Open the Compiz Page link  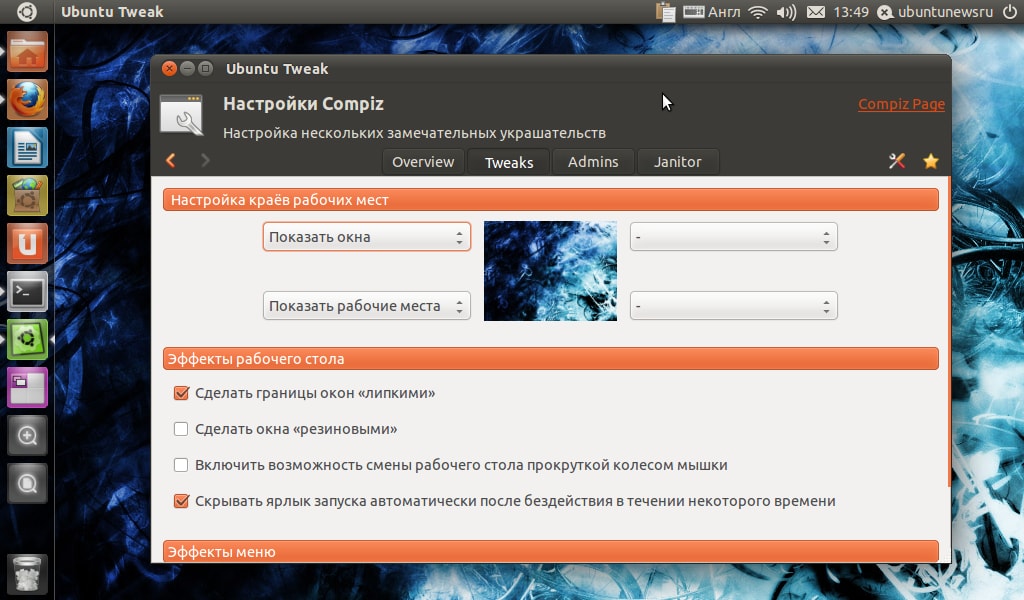point(901,104)
